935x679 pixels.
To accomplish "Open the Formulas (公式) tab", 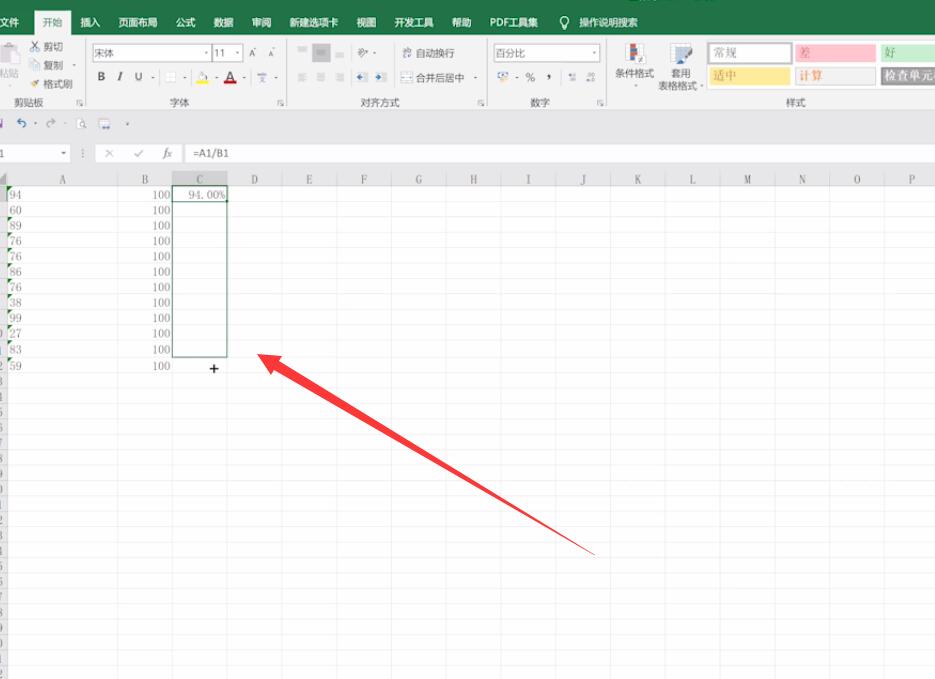I will (x=185, y=23).
